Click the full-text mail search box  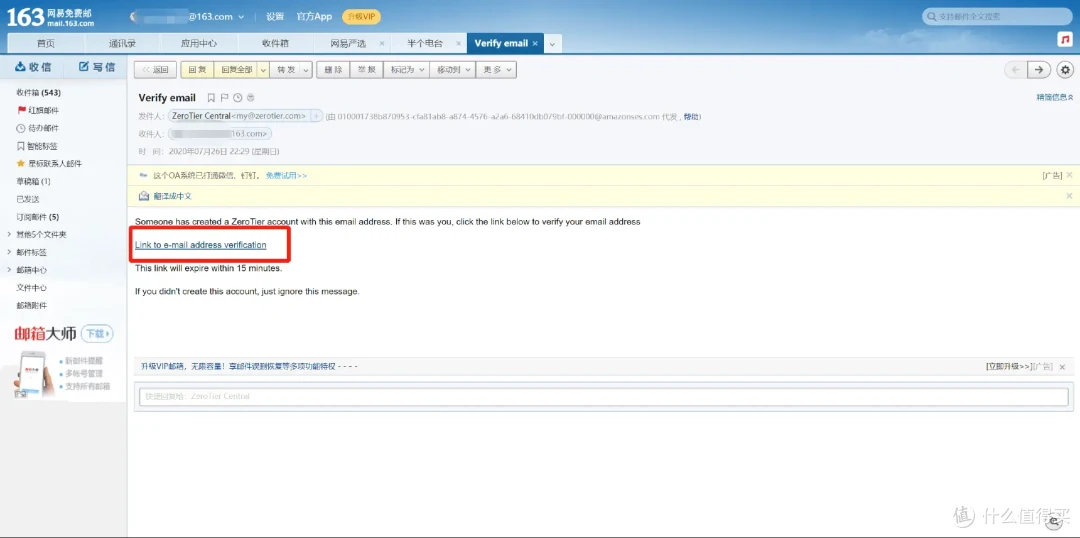998,17
